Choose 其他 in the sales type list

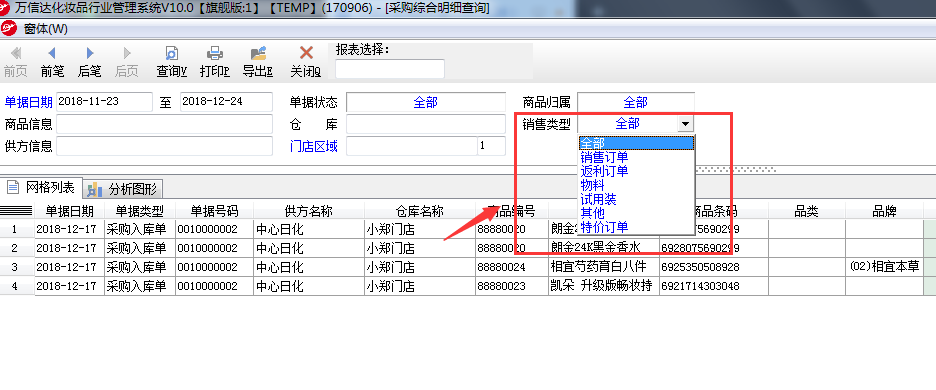636,213
